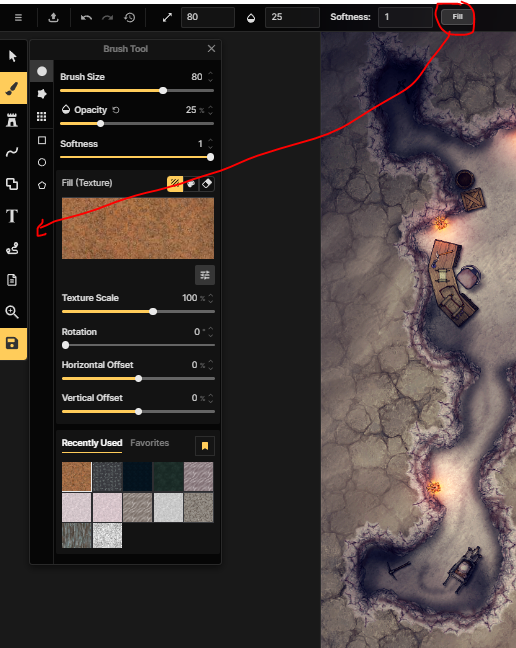Click the Opacity slider handle
The width and height of the screenshot is (516, 648).
pos(100,124)
